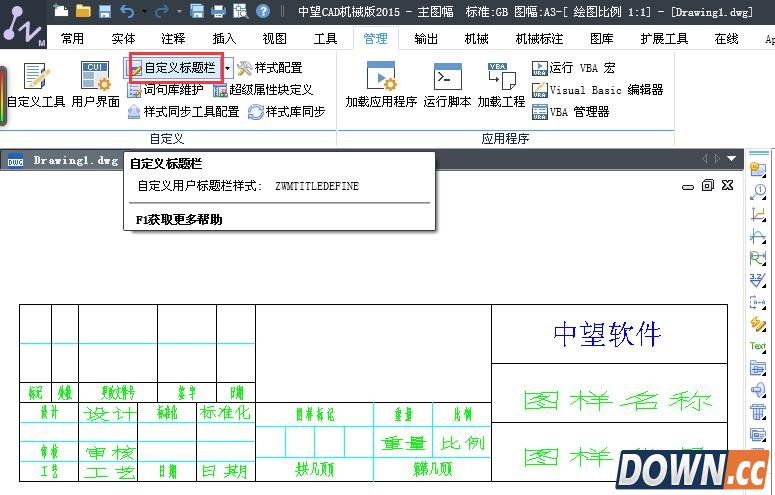
Task: Click 加载工程 button
Action: (x=501, y=84)
